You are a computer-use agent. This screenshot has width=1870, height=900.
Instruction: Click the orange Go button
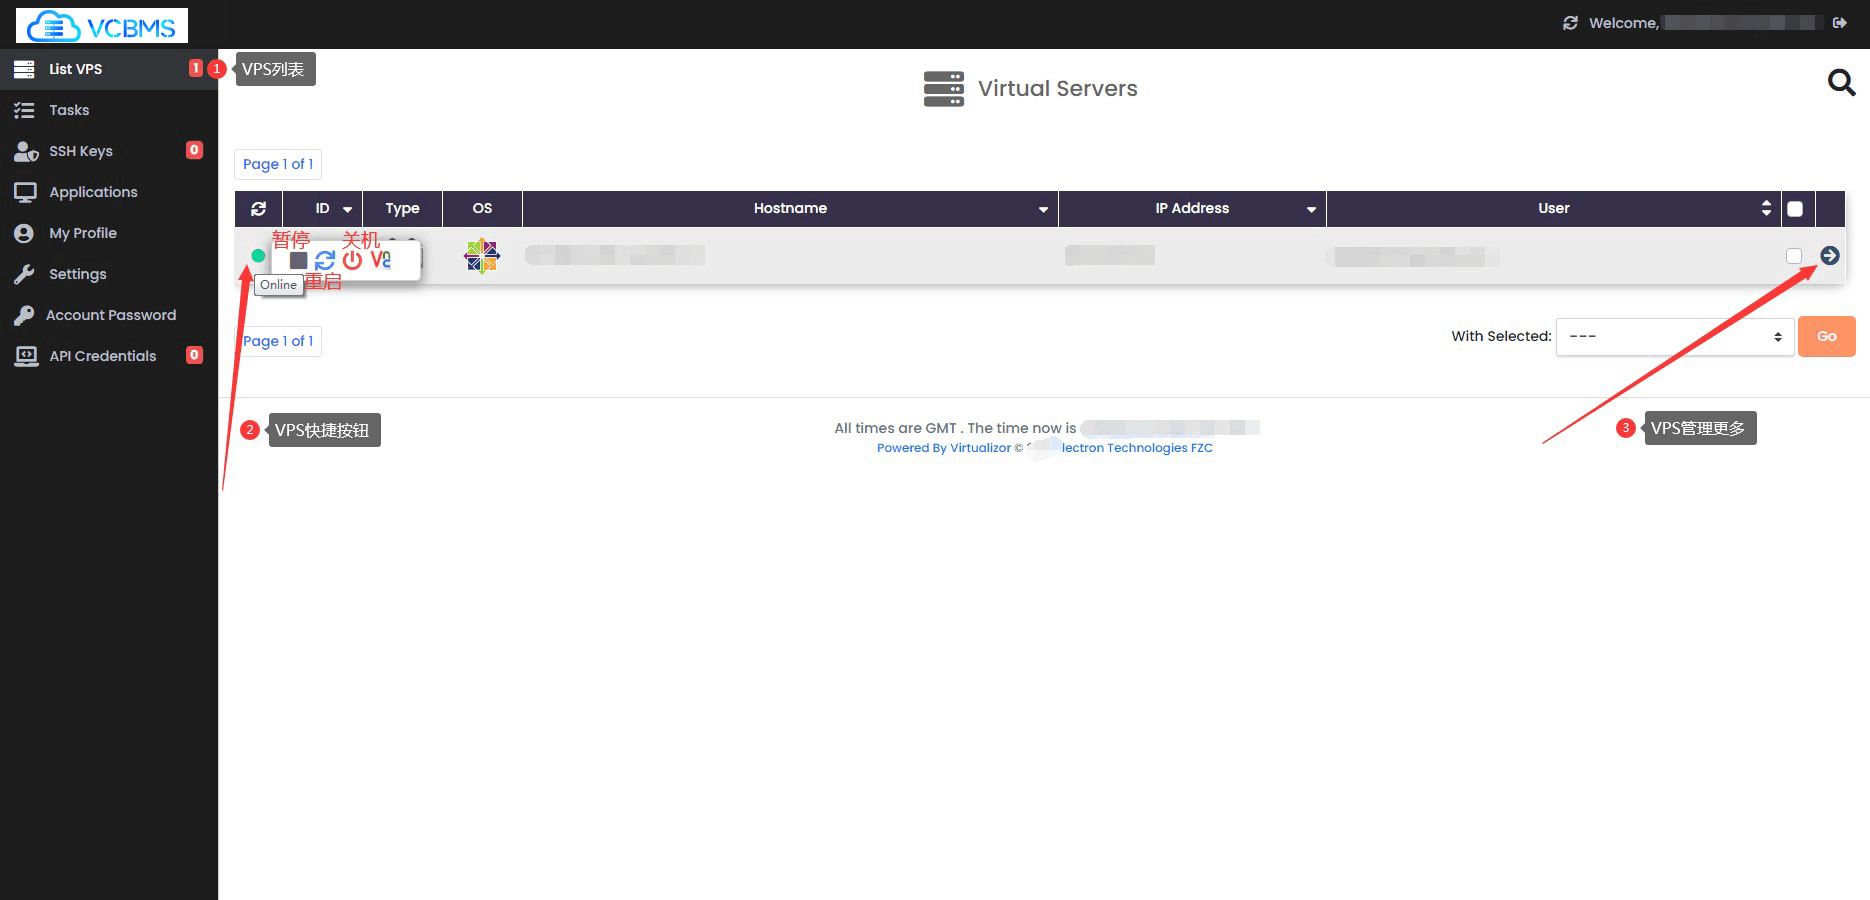pyautogui.click(x=1827, y=337)
